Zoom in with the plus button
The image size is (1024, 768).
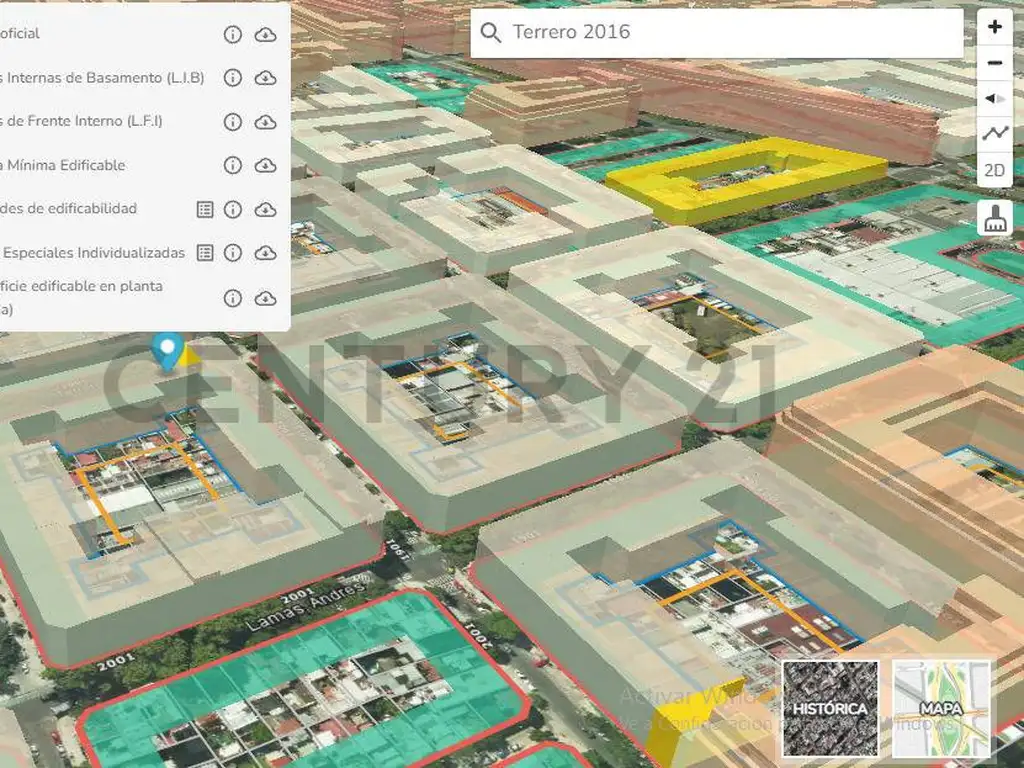pos(994,27)
